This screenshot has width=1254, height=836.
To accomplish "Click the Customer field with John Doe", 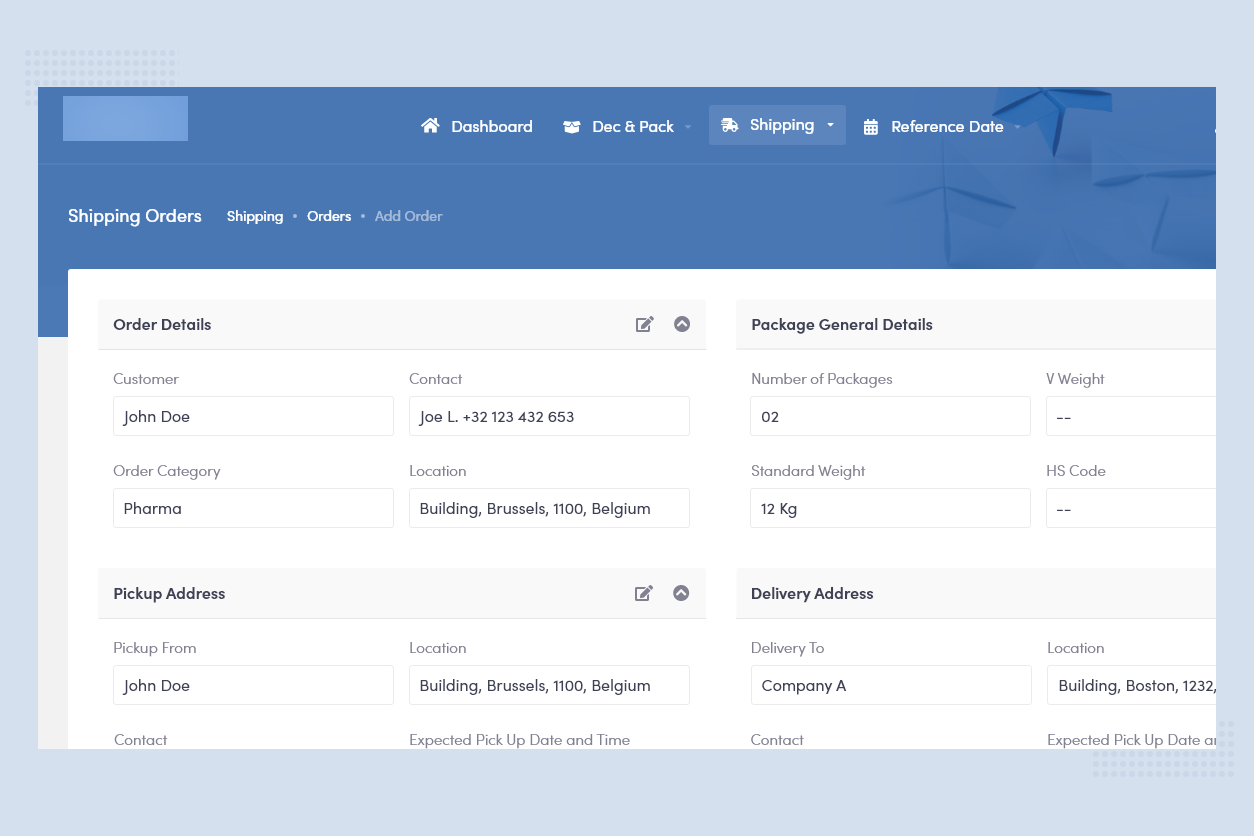I will tap(253, 416).
